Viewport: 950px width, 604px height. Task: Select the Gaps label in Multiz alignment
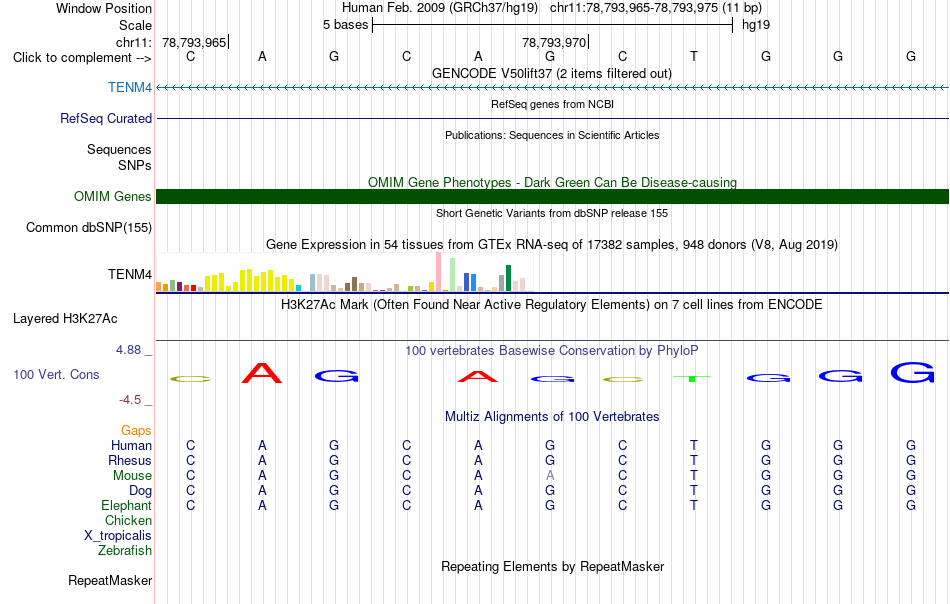pos(136,430)
